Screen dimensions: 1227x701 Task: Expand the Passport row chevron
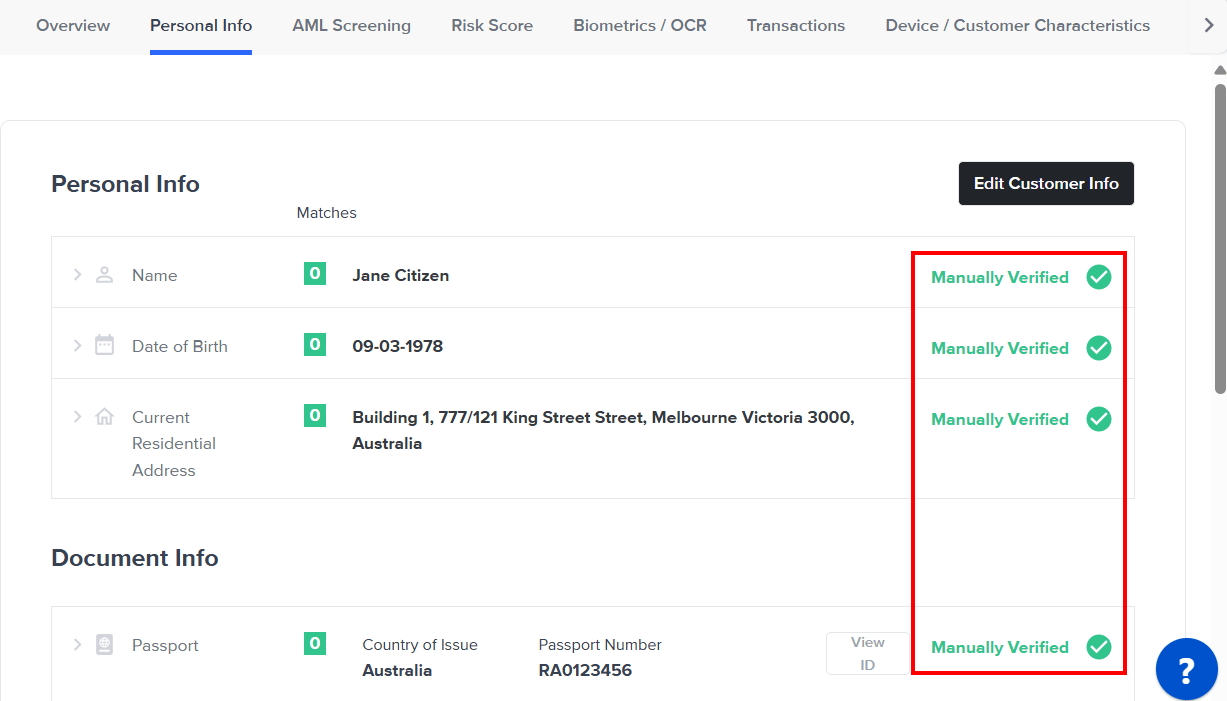pyautogui.click(x=77, y=645)
